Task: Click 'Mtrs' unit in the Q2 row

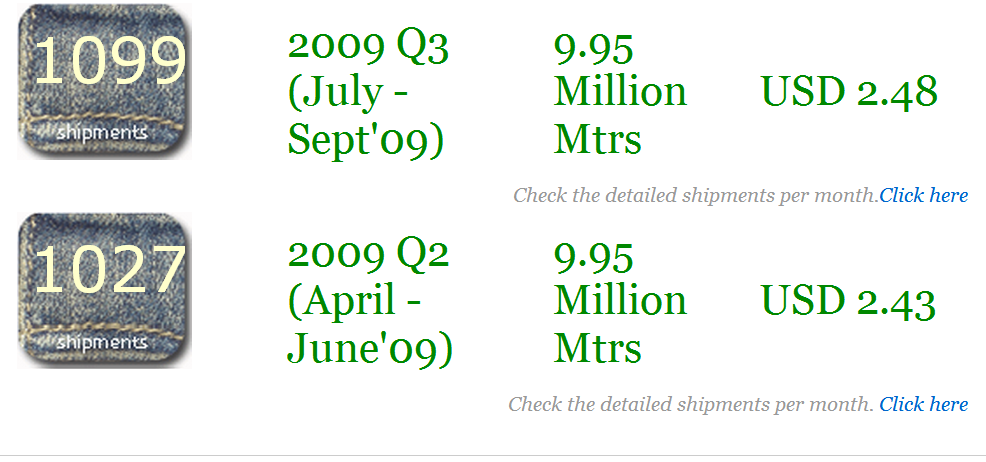Action: [x=597, y=348]
